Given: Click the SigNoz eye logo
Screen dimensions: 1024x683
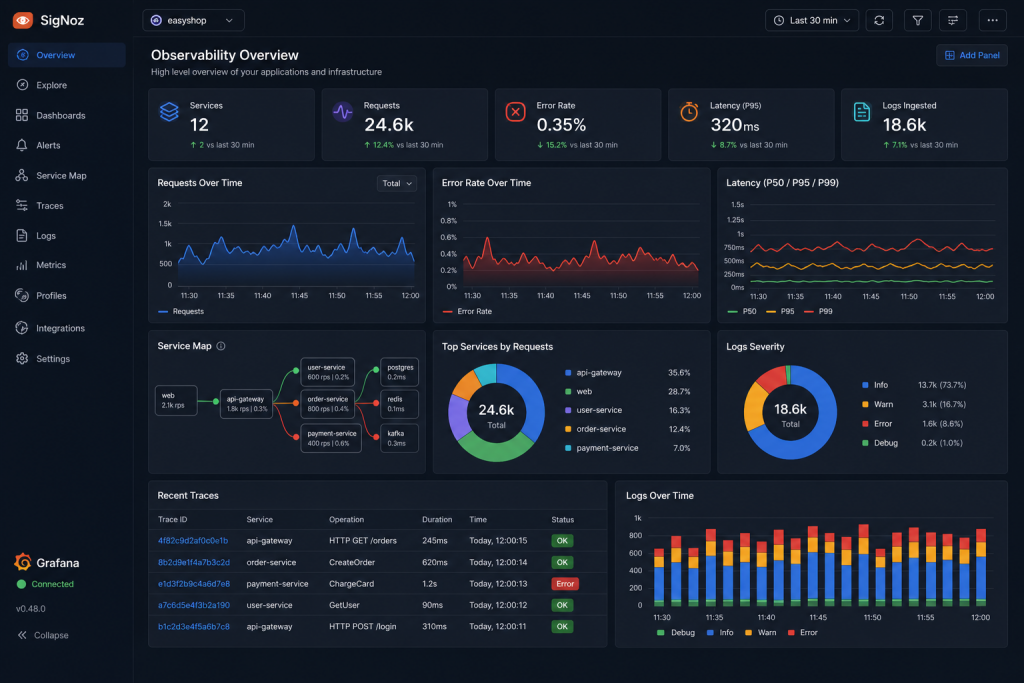Looking at the screenshot, I should (23, 20).
